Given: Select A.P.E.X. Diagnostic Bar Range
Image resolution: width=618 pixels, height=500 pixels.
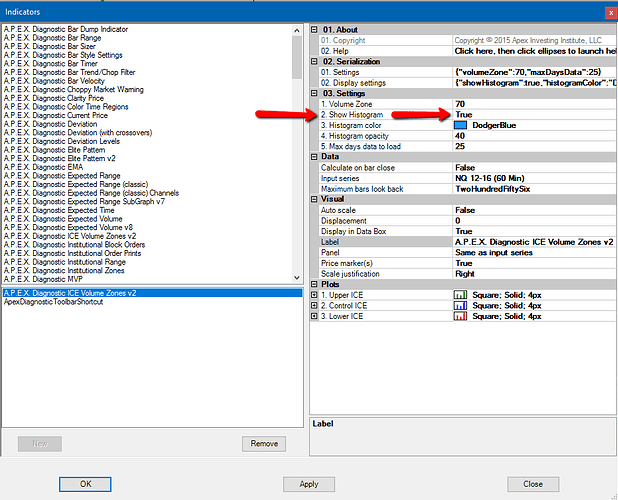Looking at the screenshot, I should 52,38.
